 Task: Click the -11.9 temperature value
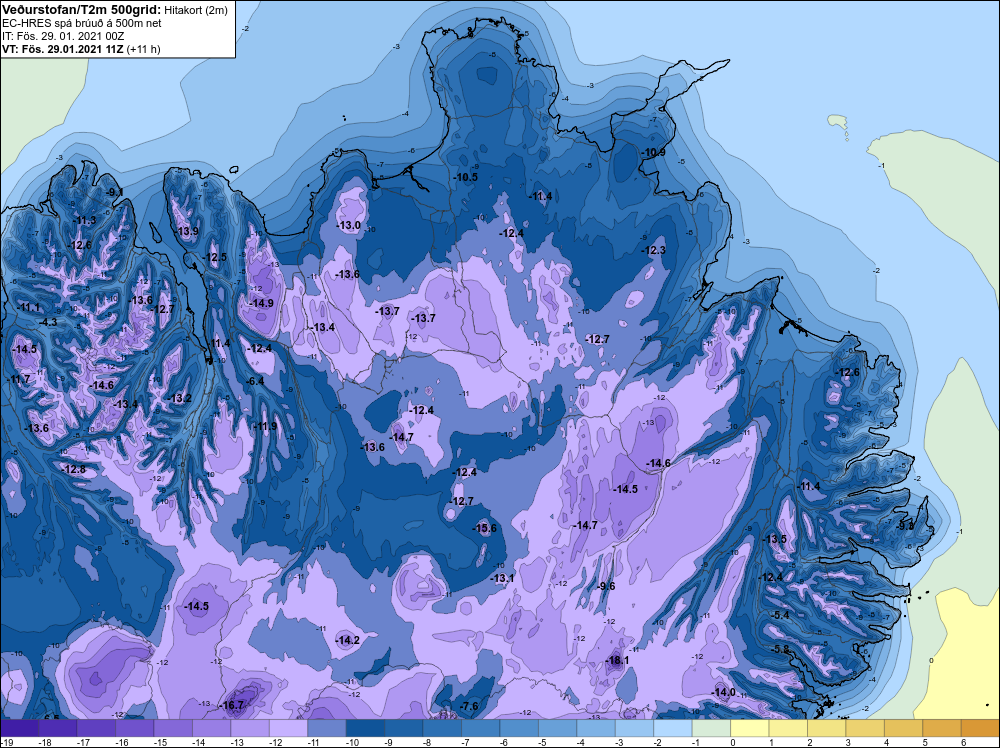click(x=265, y=426)
